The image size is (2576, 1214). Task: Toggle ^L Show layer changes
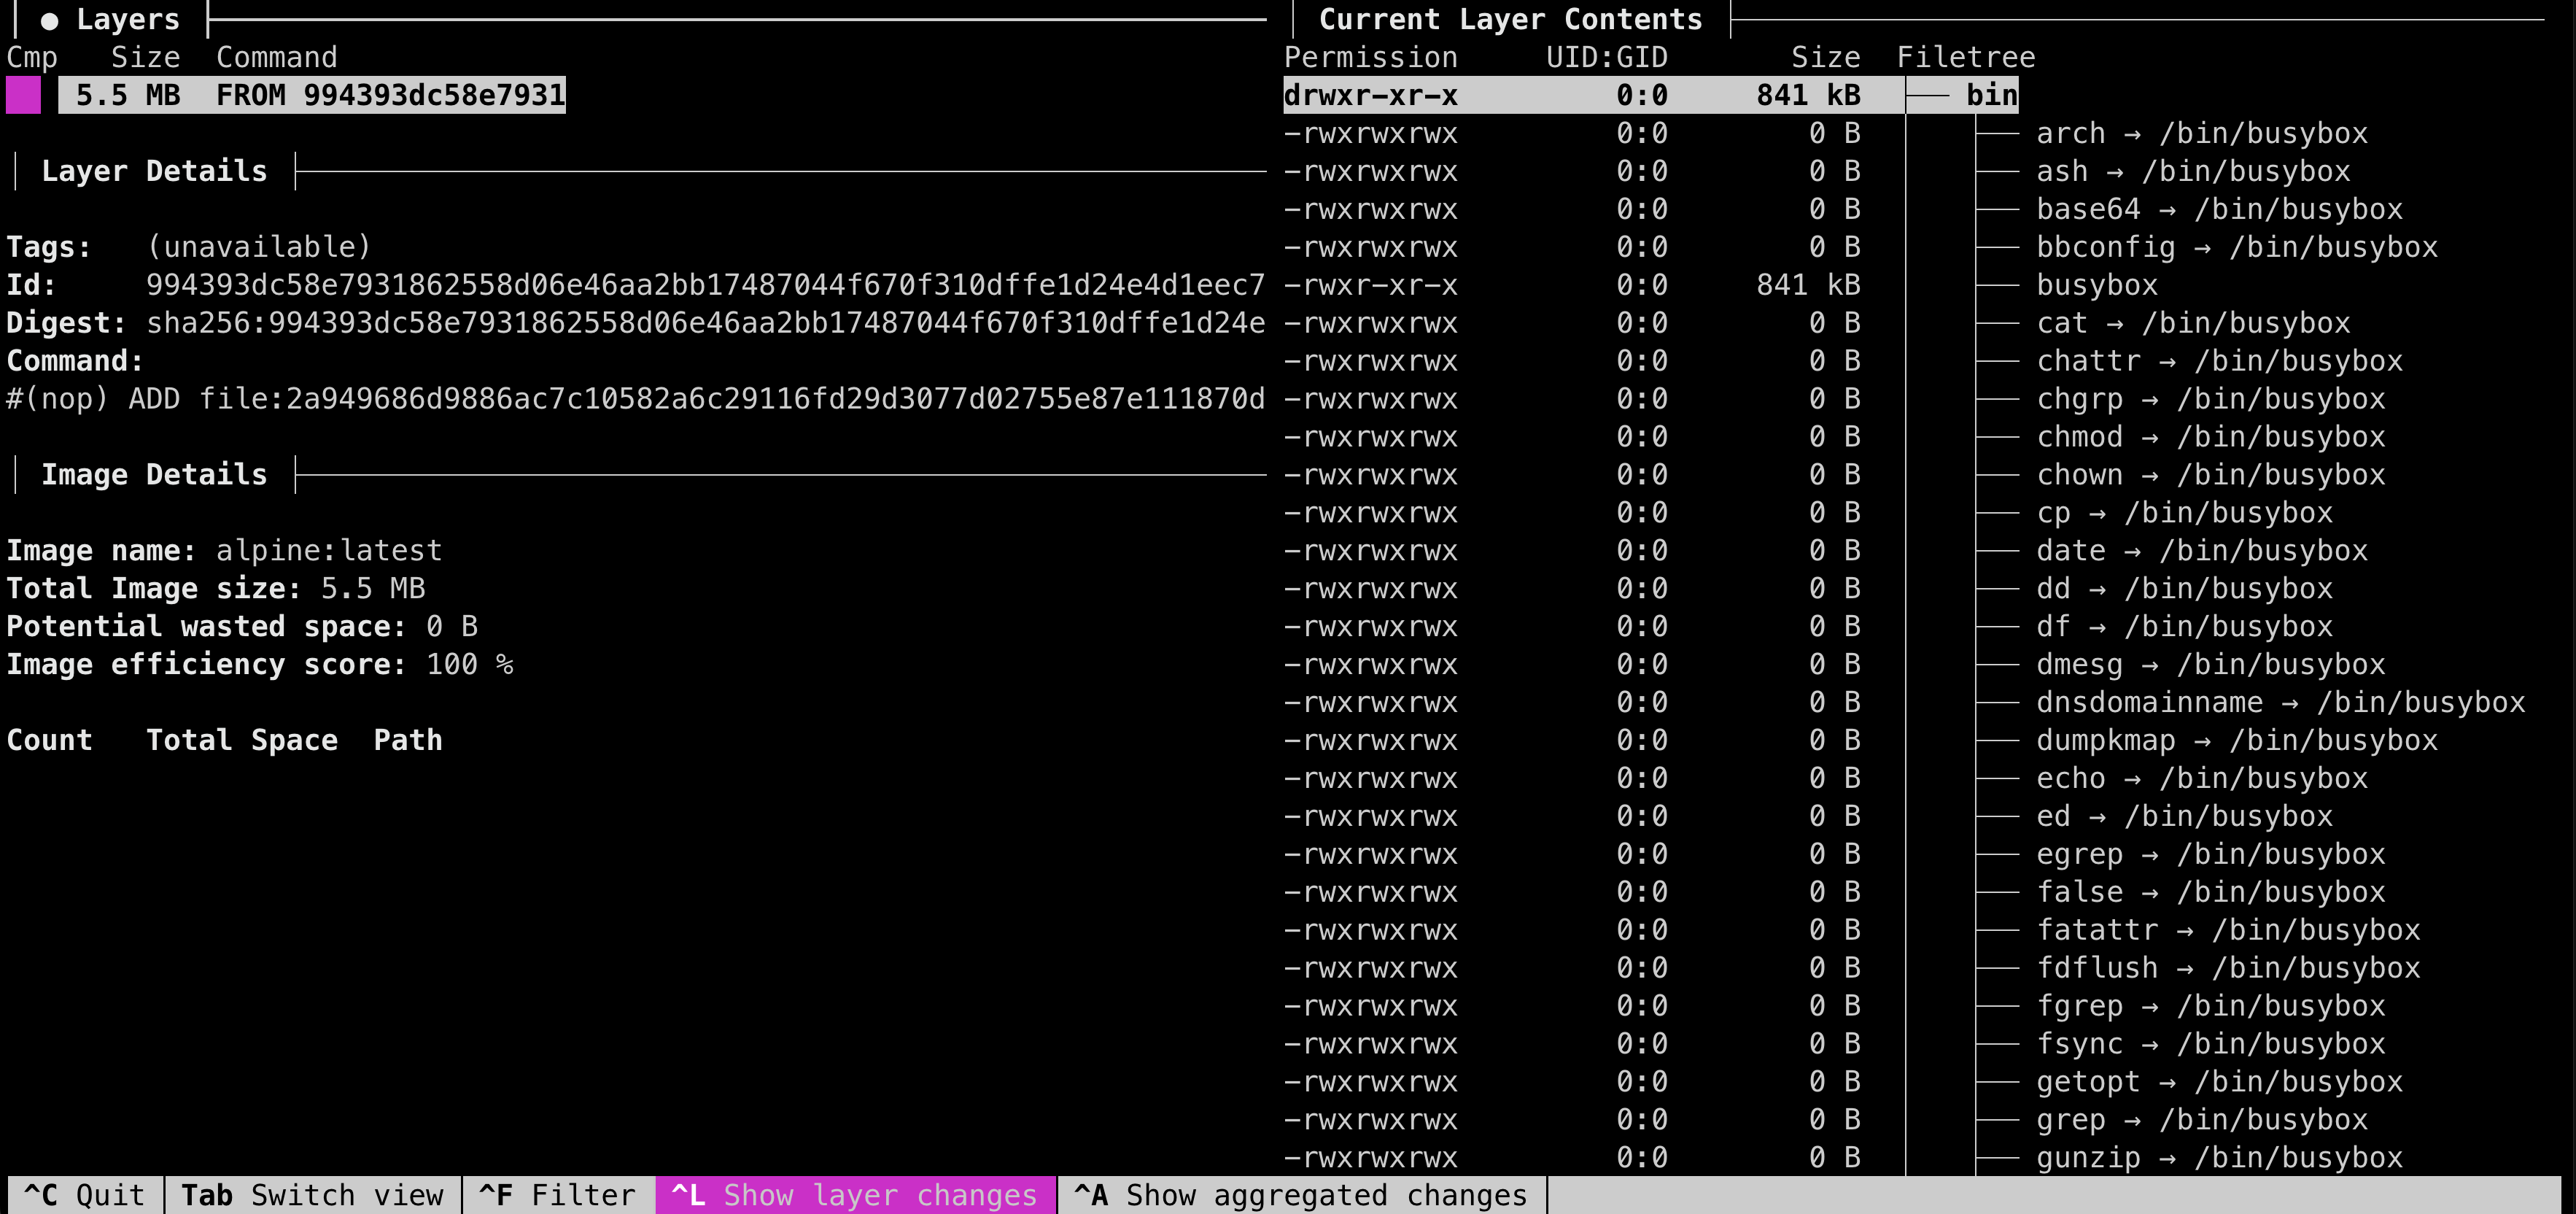pyautogui.click(x=855, y=1195)
